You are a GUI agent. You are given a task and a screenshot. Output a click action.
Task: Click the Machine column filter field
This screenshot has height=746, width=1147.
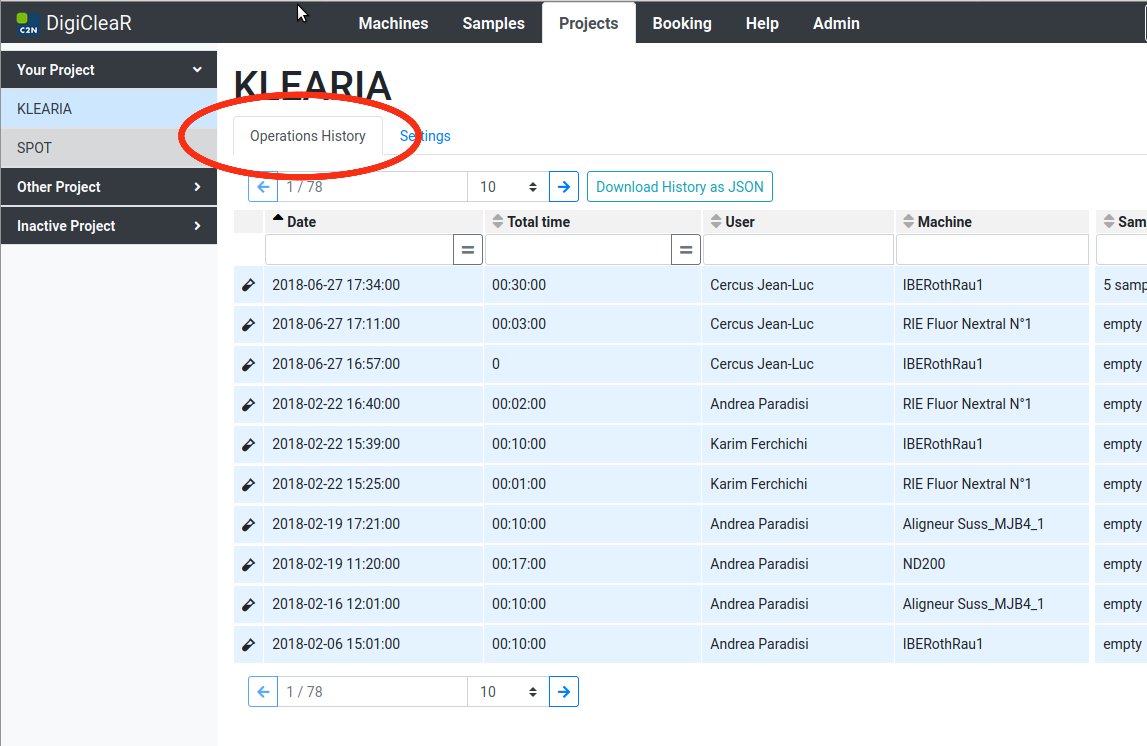tap(991, 250)
